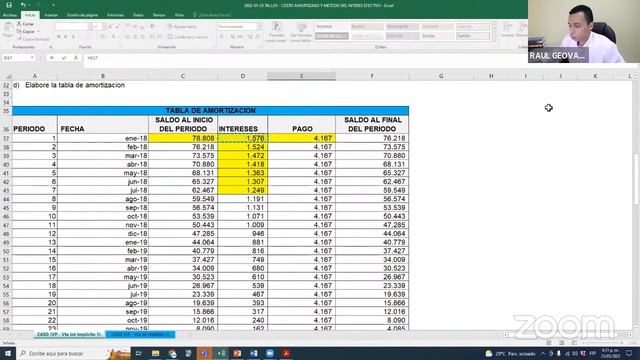
Task: Switch to the blue CASO sheet tab
Action: click(140, 334)
